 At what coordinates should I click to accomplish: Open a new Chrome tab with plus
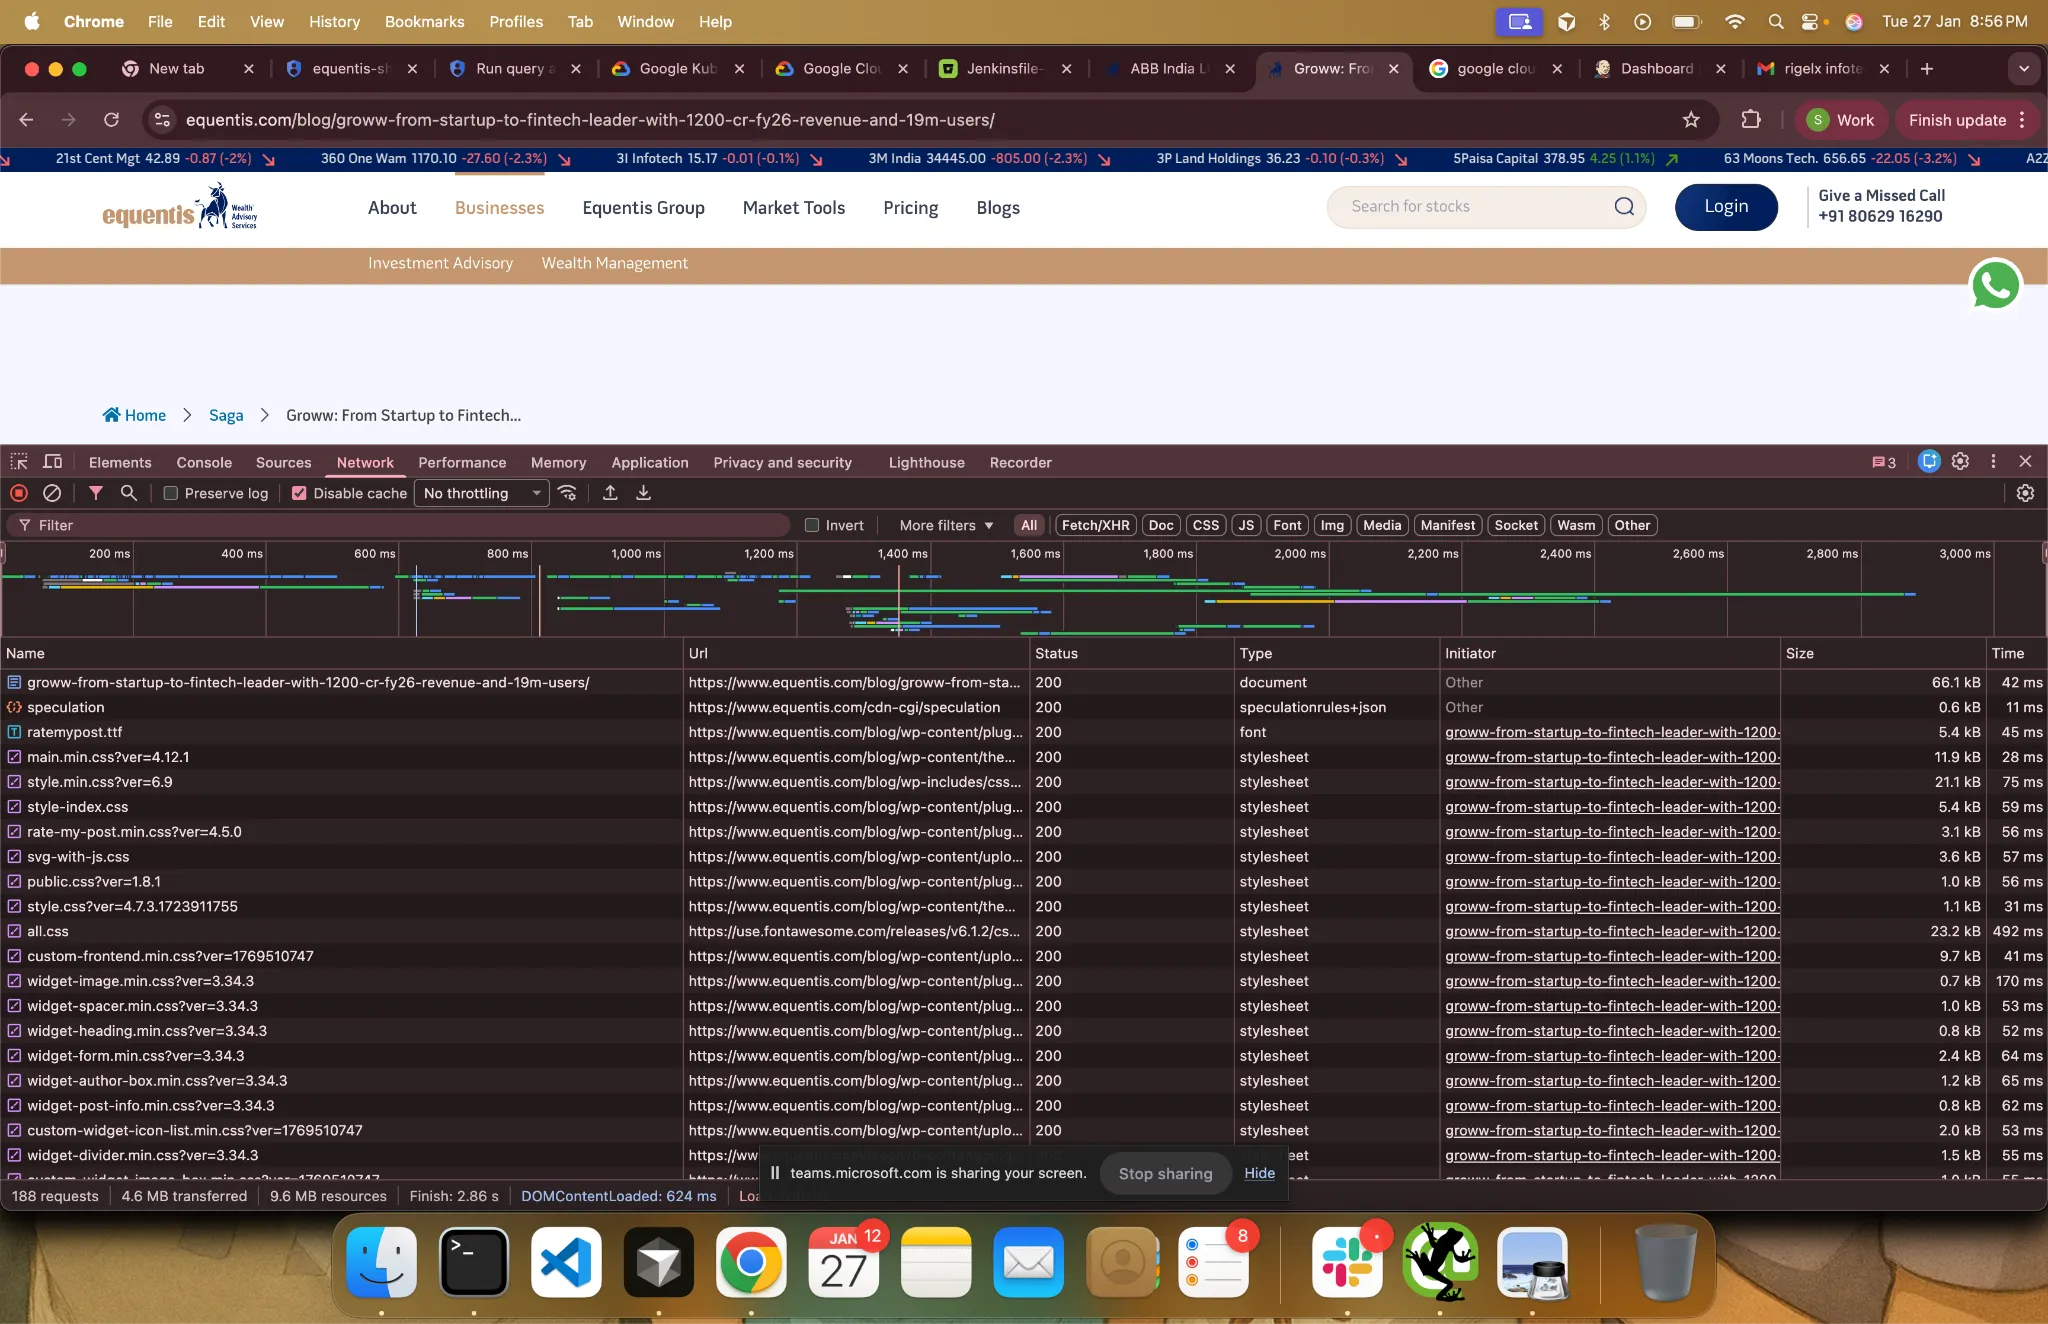(x=1927, y=69)
